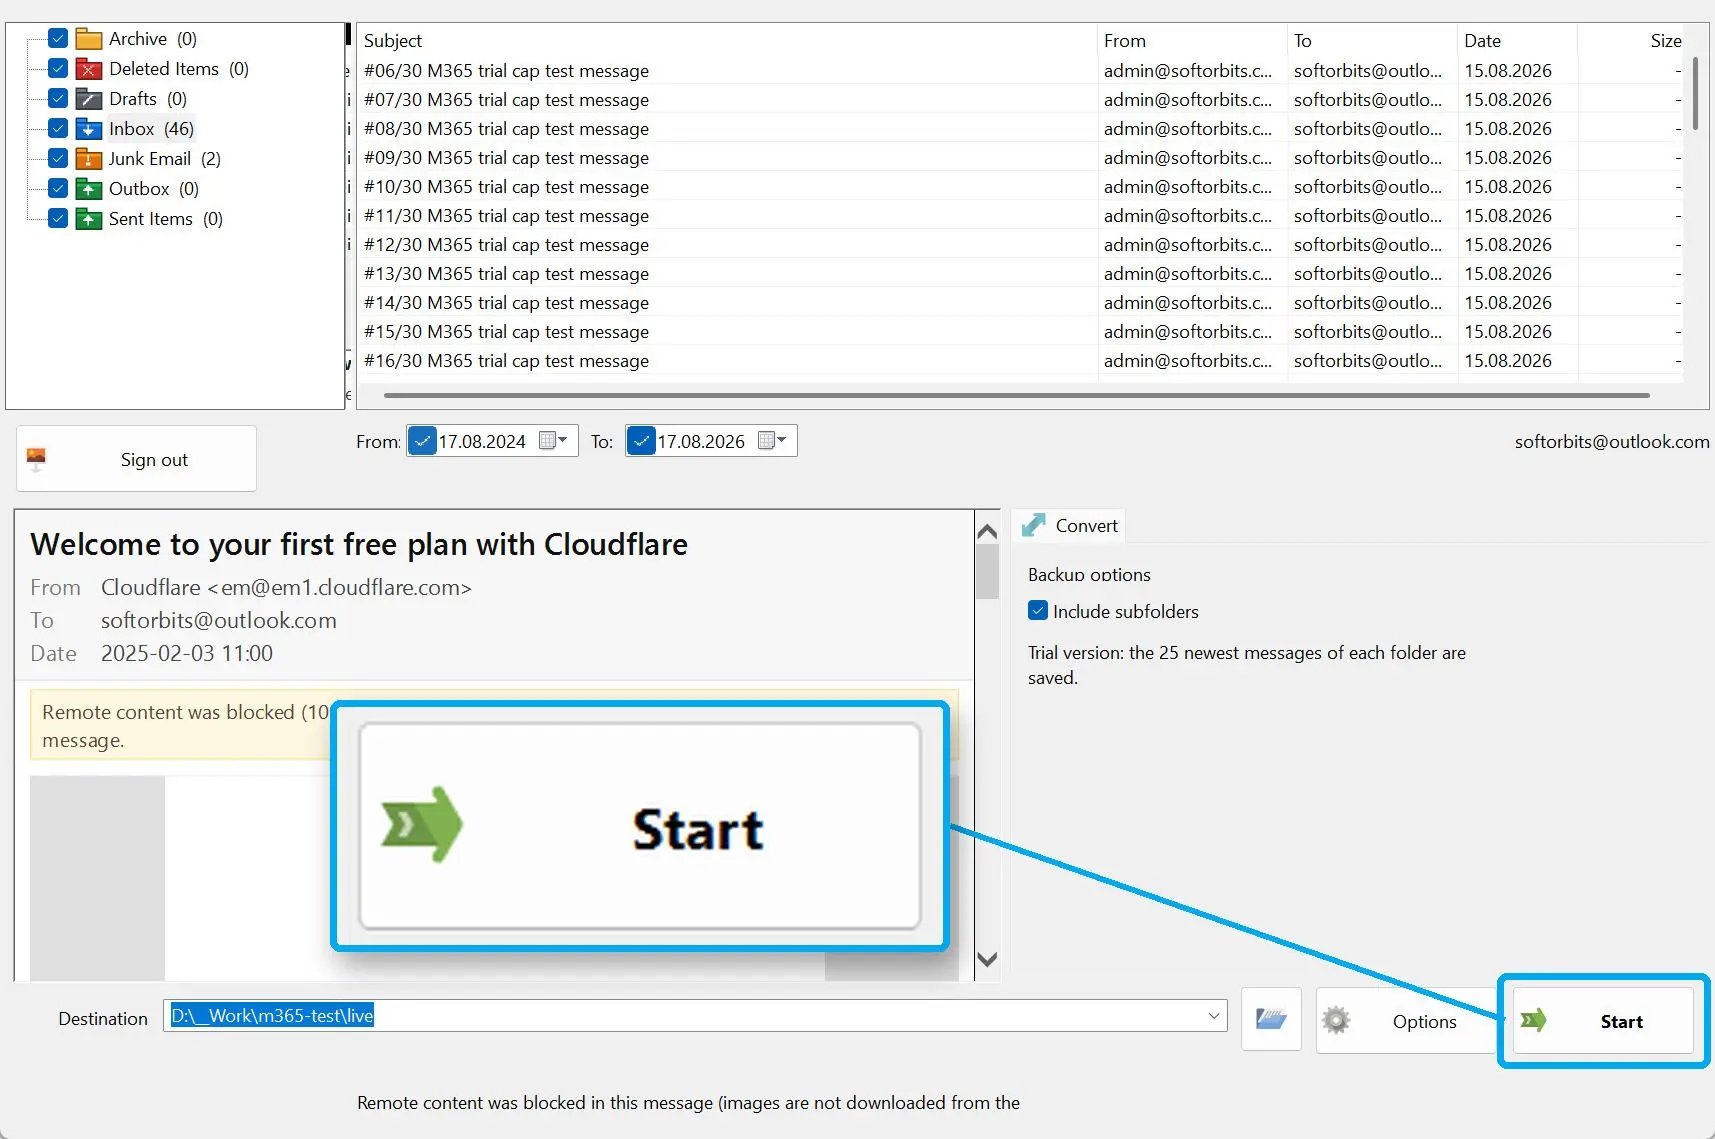Viewport: 1715px width, 1139px height.
Task: Uncheck the Sent Items checkbox
Action: (x=58, y=218)
